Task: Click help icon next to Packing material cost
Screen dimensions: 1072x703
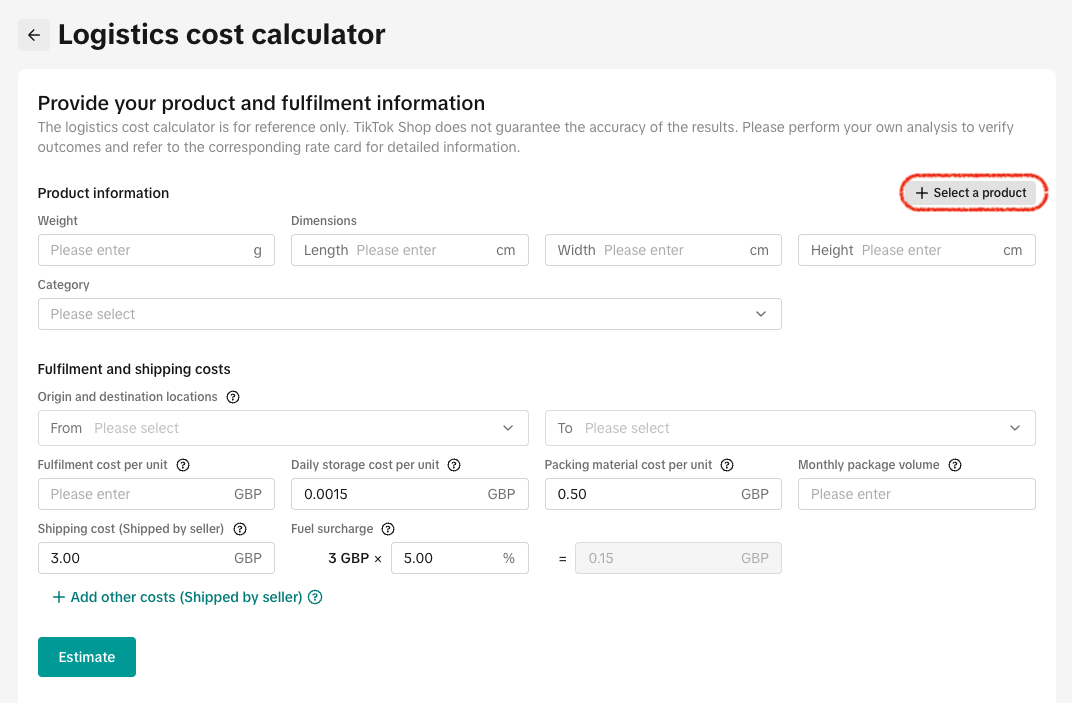Action: click(x=727, y=465)
